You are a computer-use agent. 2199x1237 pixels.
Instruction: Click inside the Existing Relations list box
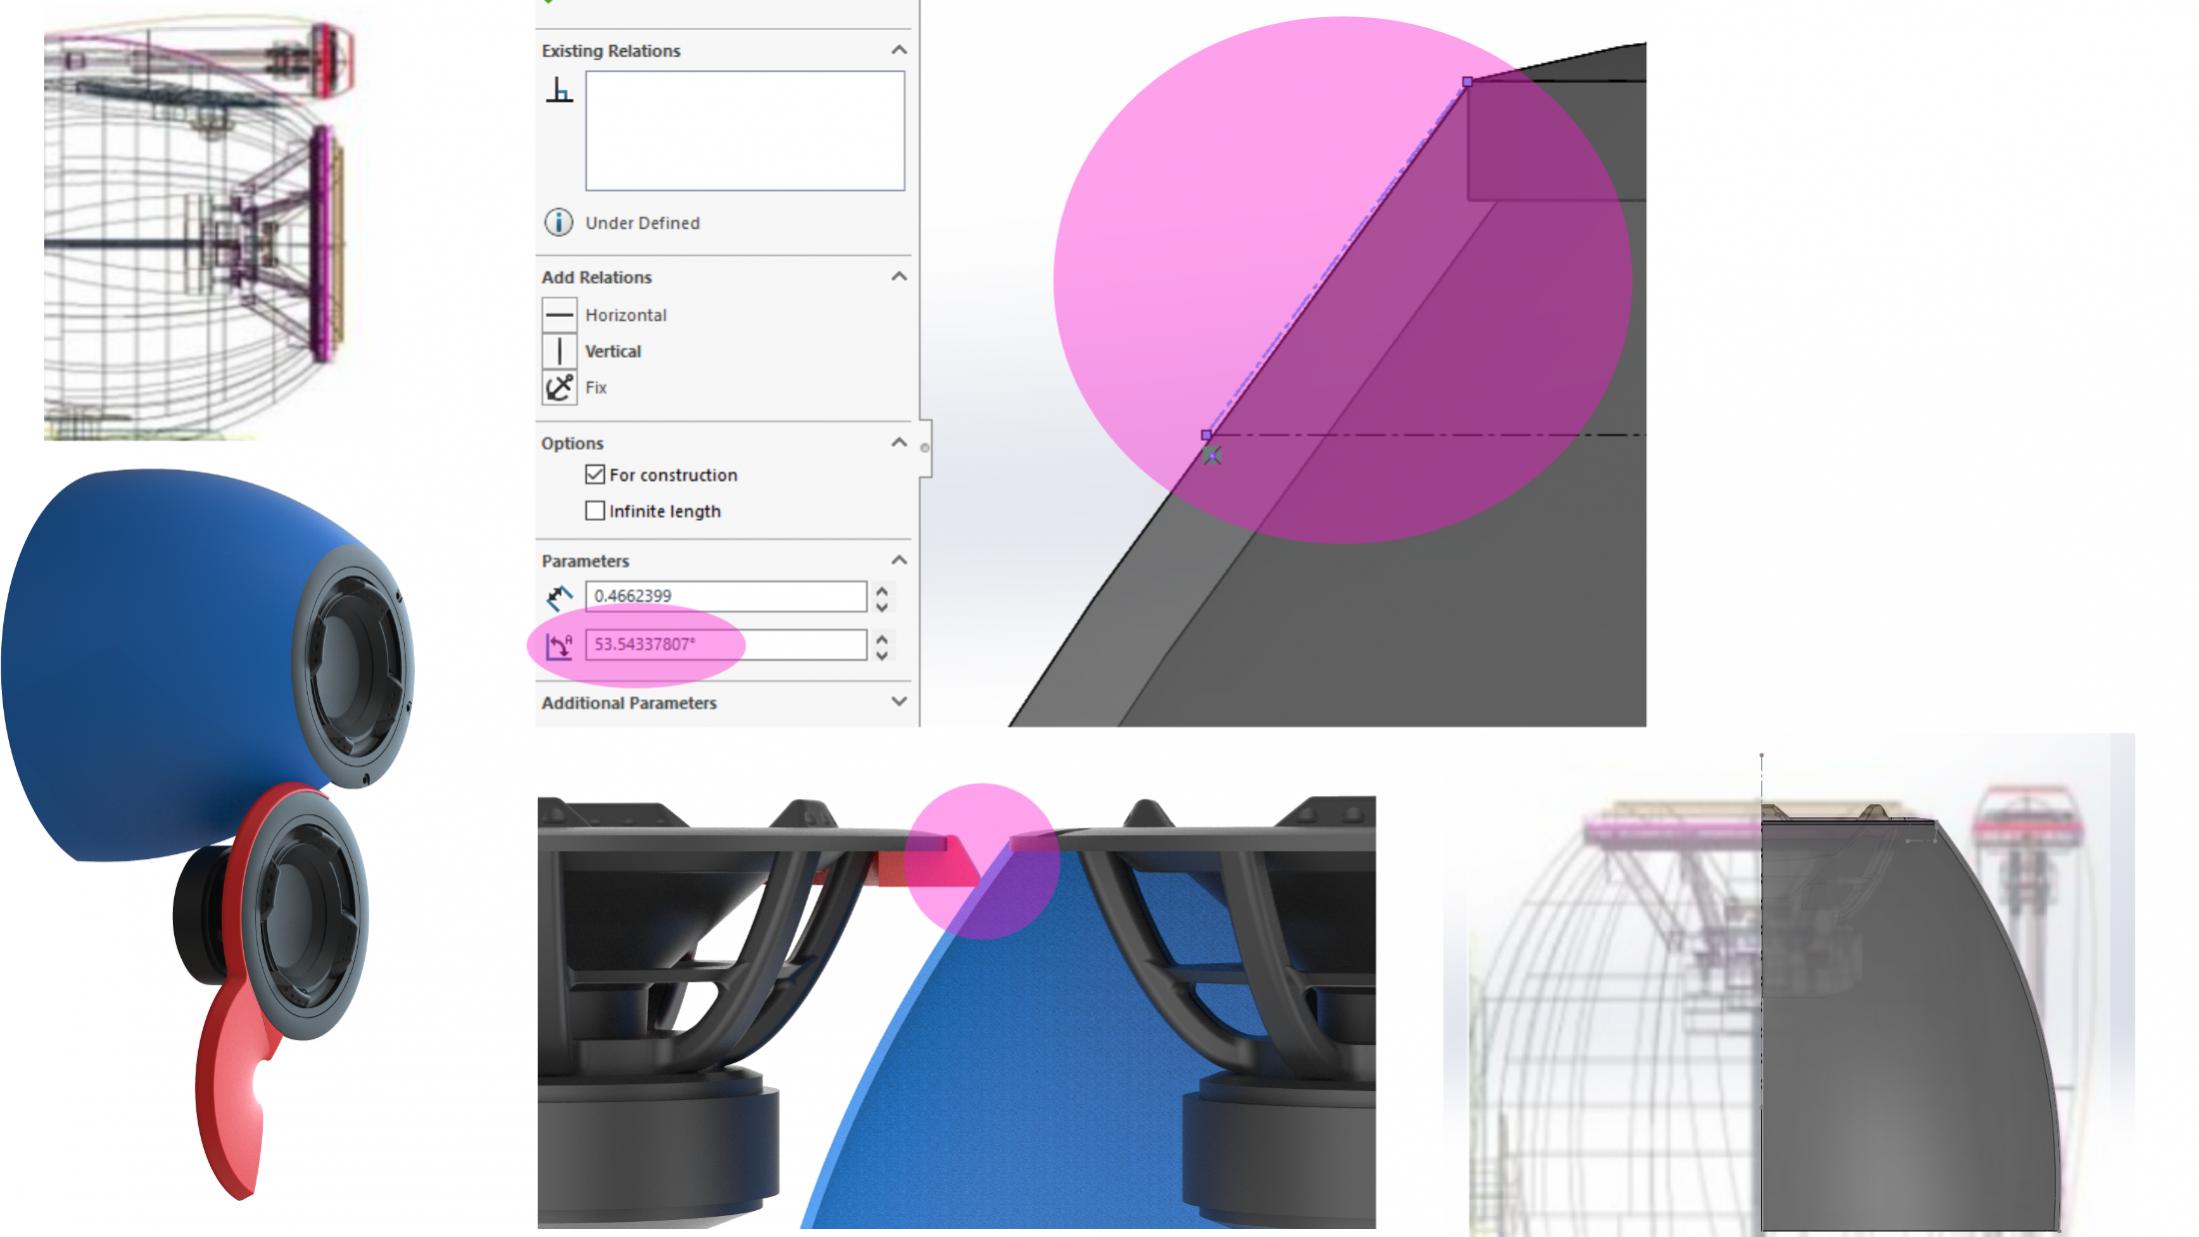tap(745, 130)
